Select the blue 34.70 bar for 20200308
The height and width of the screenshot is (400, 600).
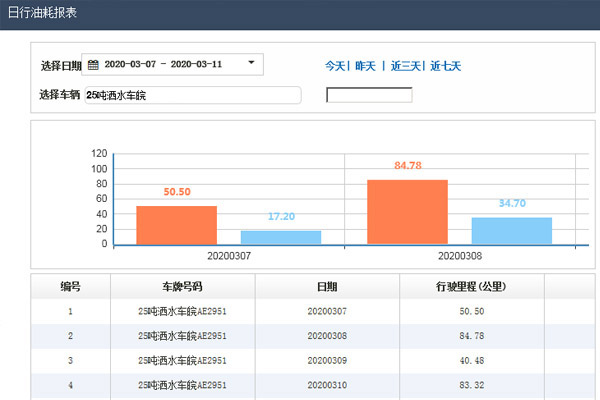(x=511, y=231)
